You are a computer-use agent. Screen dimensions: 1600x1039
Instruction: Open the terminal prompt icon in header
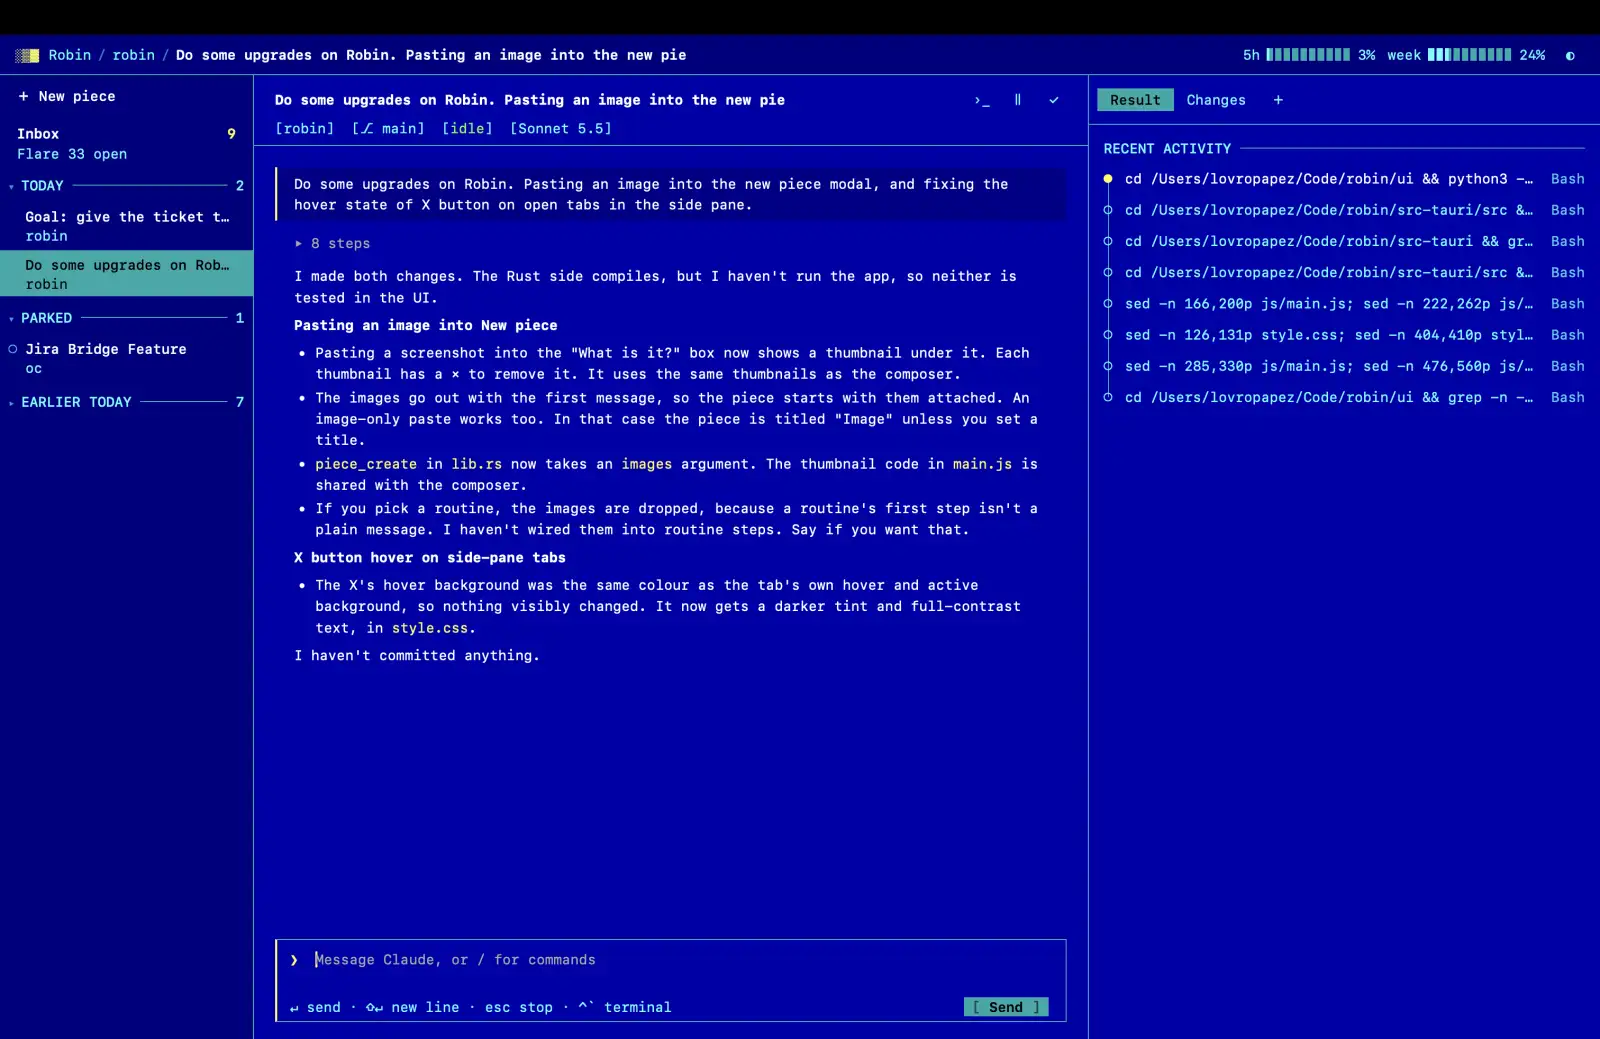982,100
